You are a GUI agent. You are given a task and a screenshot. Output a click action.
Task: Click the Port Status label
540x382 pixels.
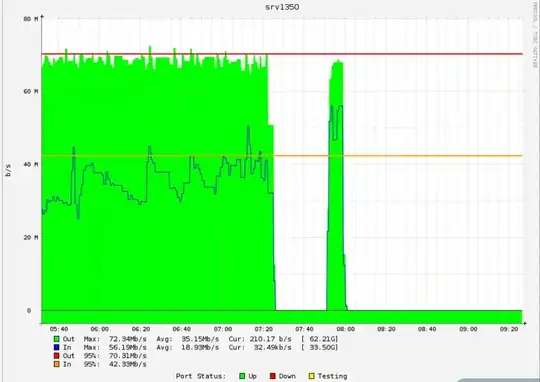tap(200, 376)
